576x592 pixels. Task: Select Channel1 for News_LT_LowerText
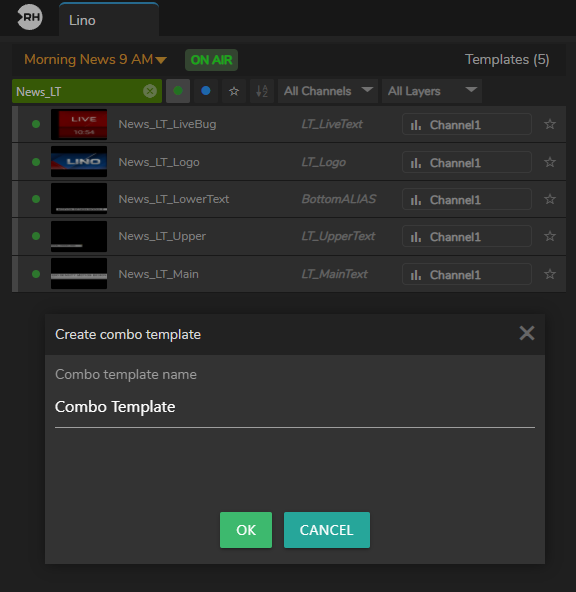[x=467, y=199]
